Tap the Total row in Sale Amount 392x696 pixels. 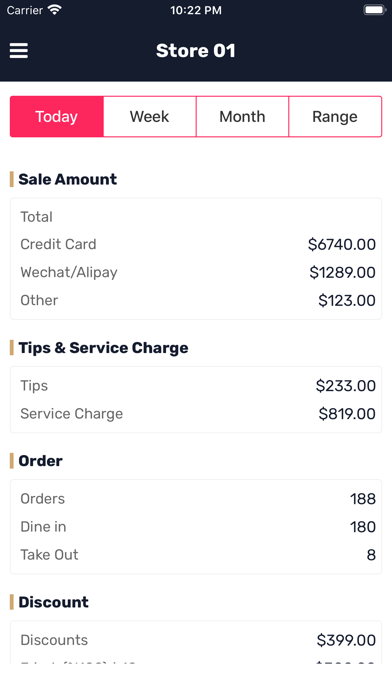pos(196,217)
